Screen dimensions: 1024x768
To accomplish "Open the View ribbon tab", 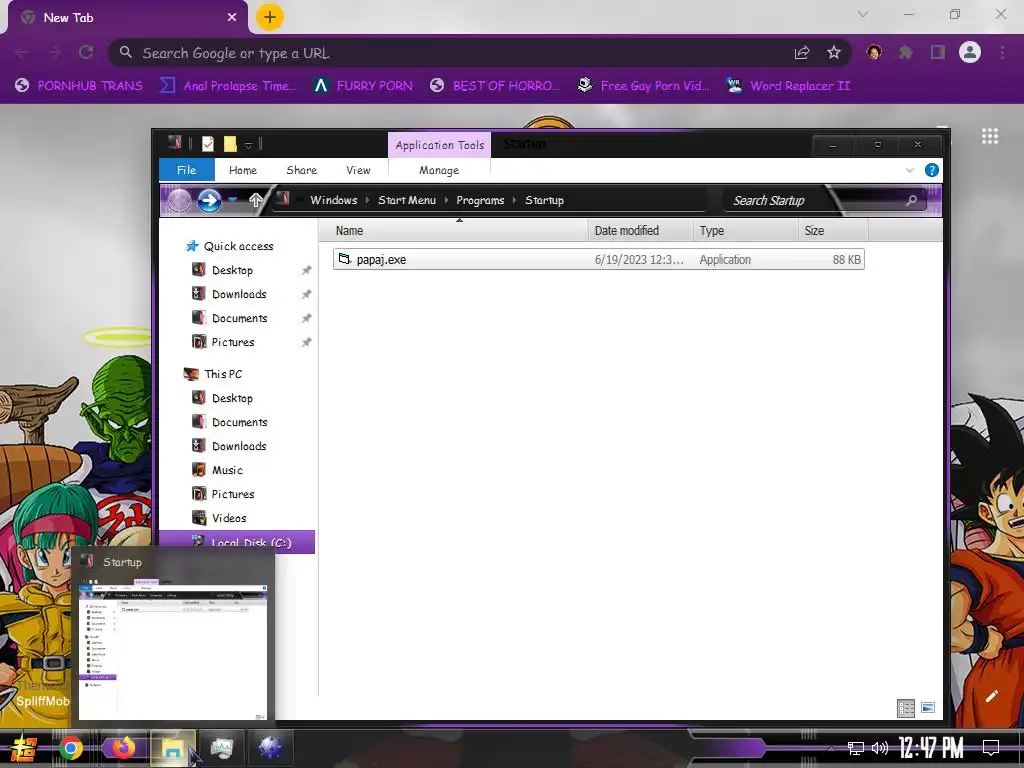I will click(x=359, y=170).
